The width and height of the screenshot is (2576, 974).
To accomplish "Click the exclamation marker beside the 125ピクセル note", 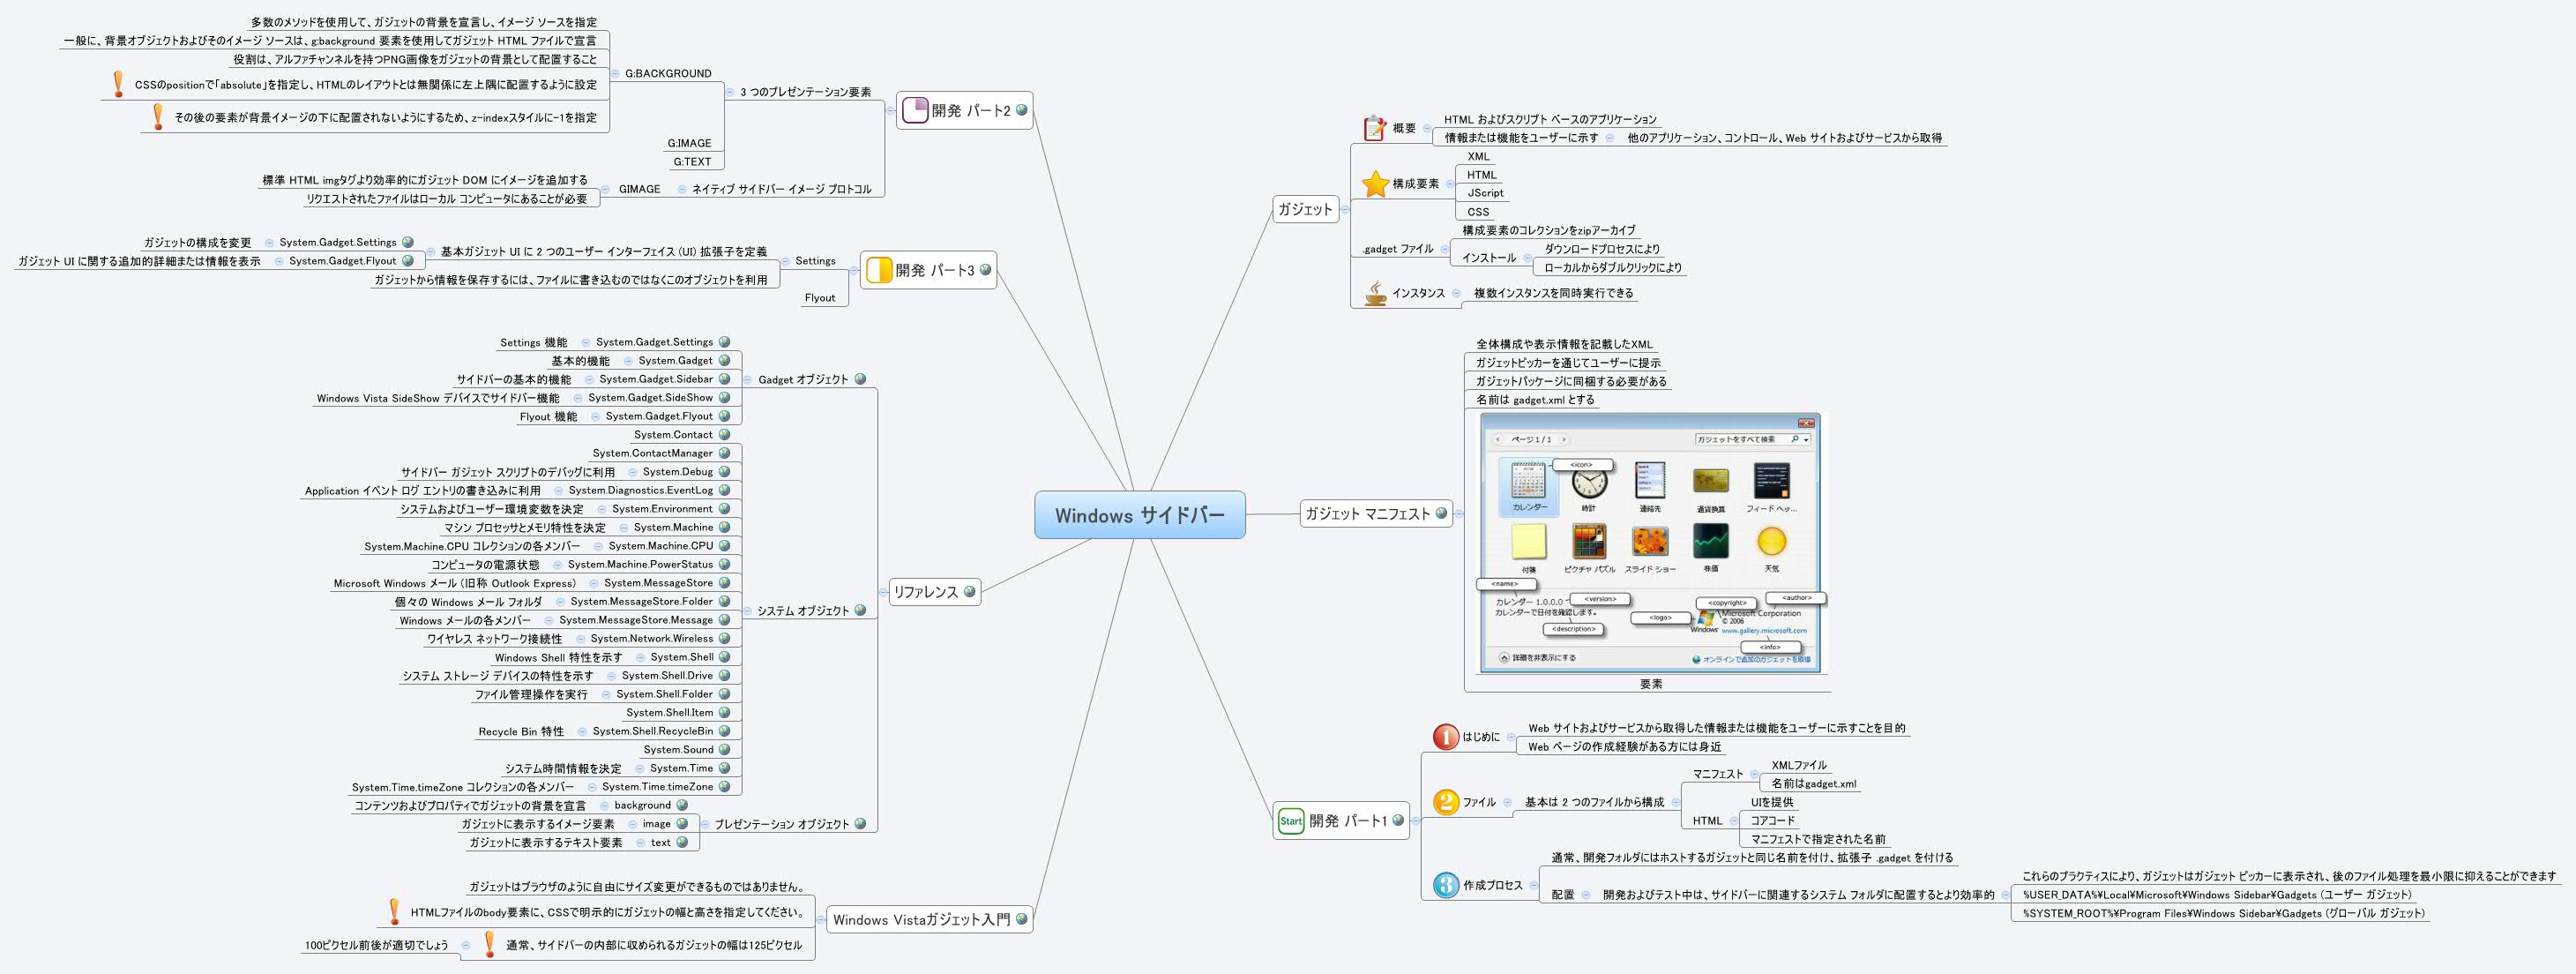I will 487,941.
